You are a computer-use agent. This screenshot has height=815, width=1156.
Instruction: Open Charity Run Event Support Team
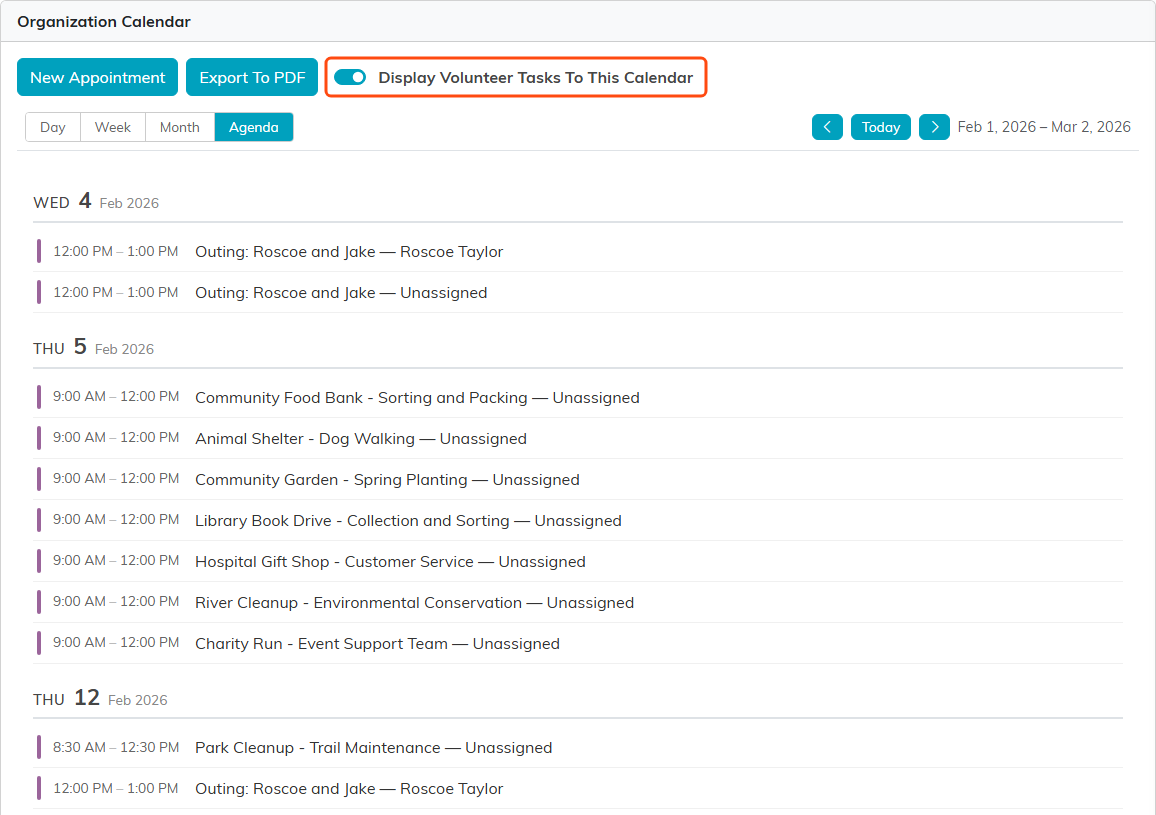[x=578, y=644]
